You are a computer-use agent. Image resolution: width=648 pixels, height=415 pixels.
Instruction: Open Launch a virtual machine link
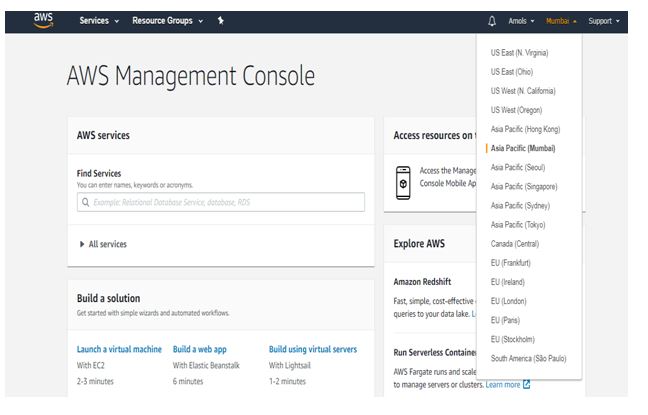[x=119, y=349]
